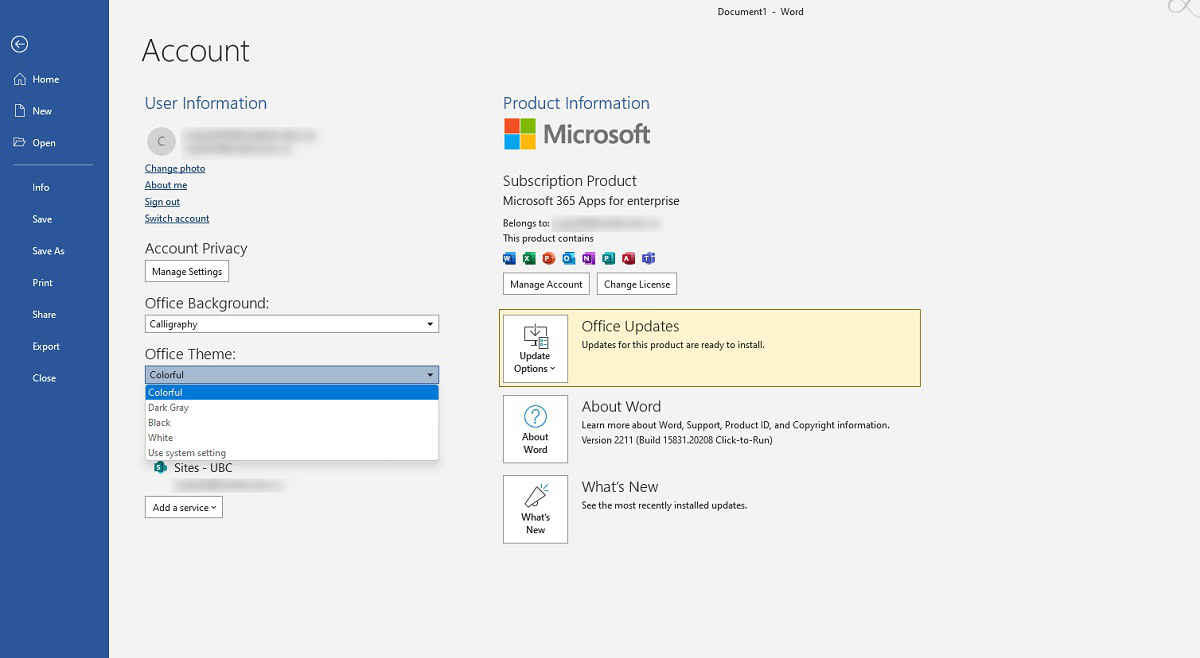
Task: Click the OneNote app icon
Action: 588,258
